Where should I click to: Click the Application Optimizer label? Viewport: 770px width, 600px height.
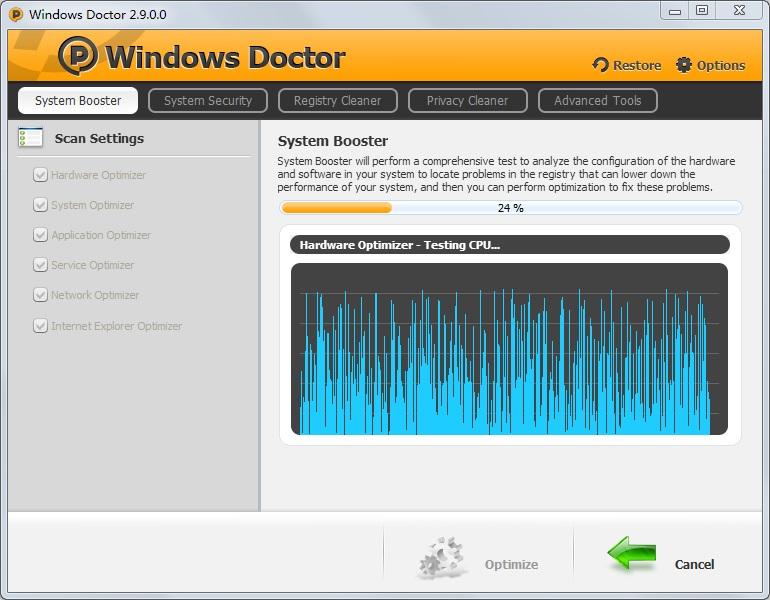coord(101,235)
